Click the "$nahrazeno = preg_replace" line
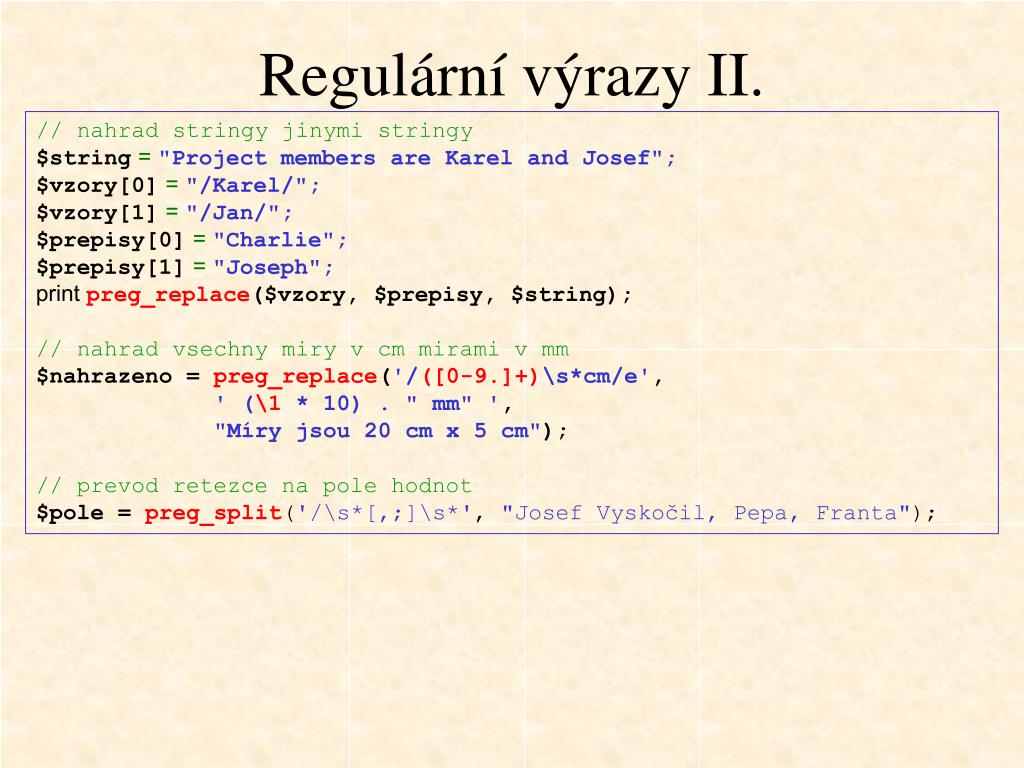This screenshot has width=1024, height=768. click(x=350, y=377)
